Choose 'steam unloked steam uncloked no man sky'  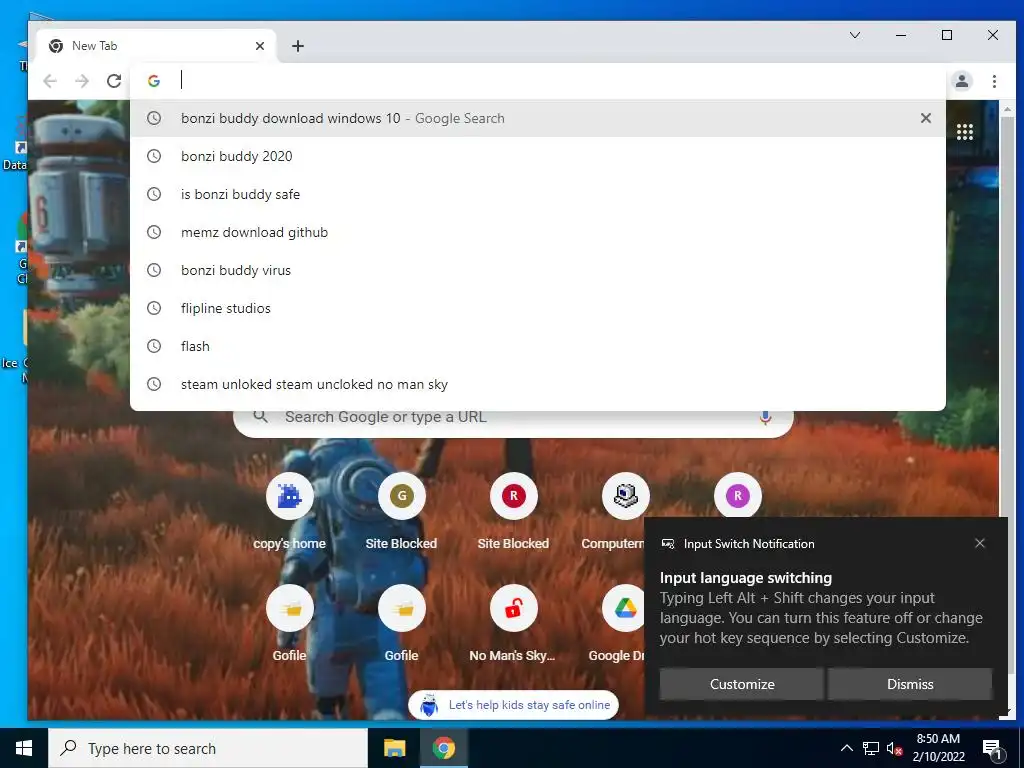click(537, 384)
